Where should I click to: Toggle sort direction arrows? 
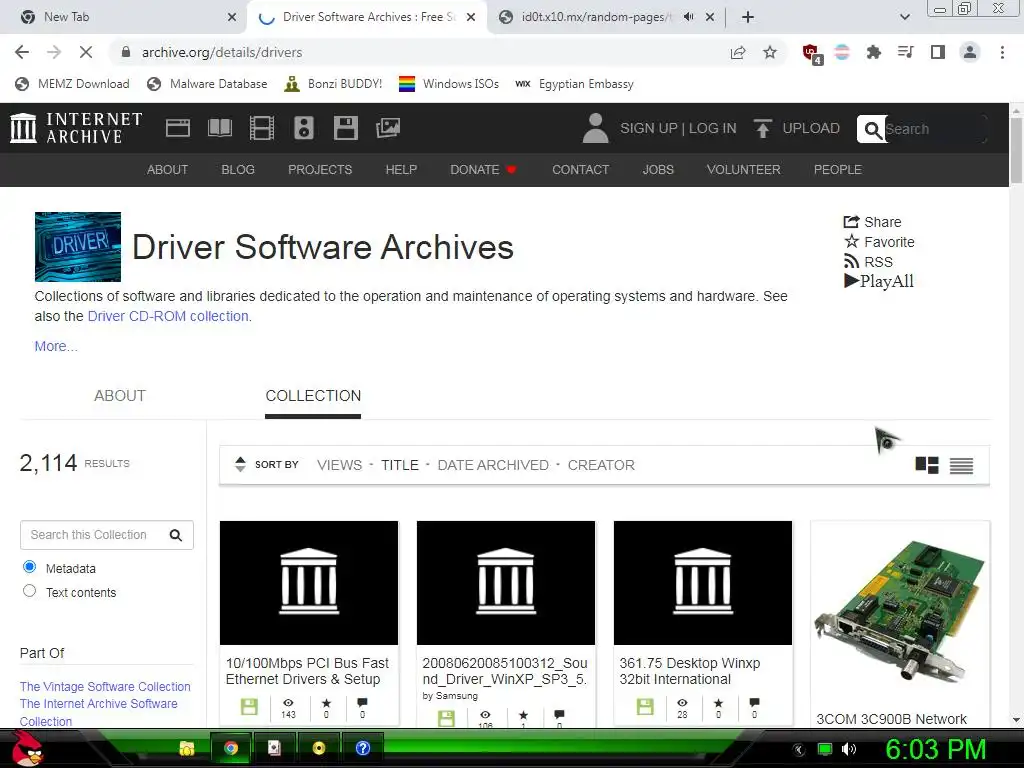tap(240, 464)
